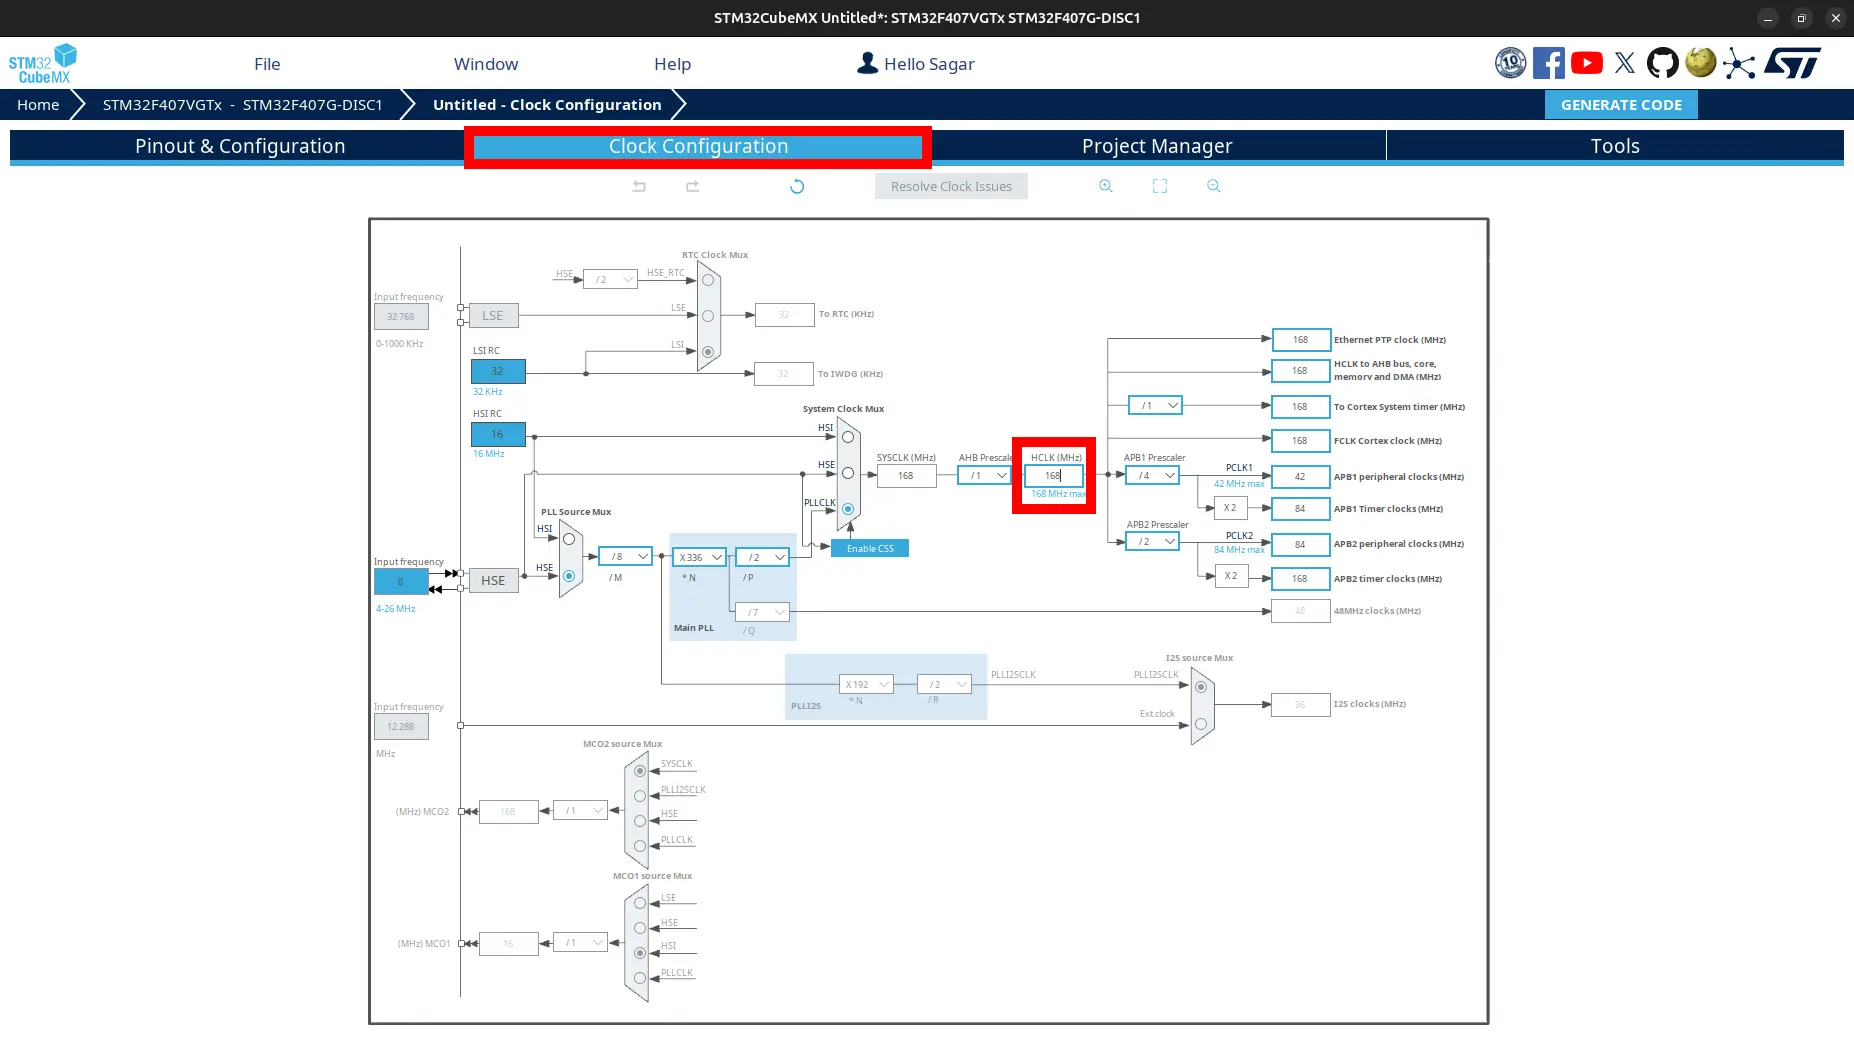Open the PLL X 336 multiplier dropdown

click(x=699, y=557)
